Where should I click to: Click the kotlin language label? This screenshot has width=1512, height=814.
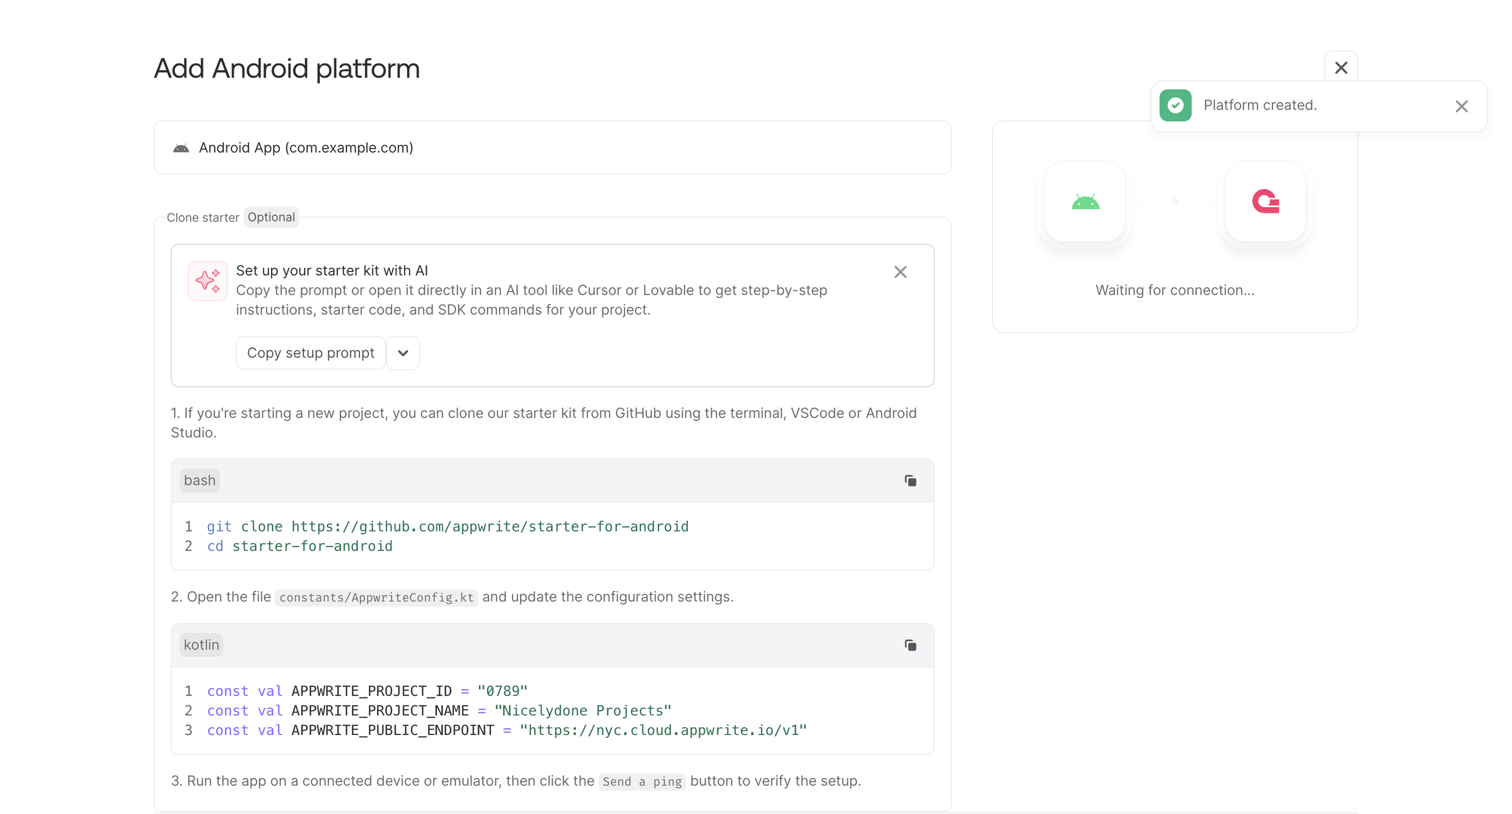point(201,645)
